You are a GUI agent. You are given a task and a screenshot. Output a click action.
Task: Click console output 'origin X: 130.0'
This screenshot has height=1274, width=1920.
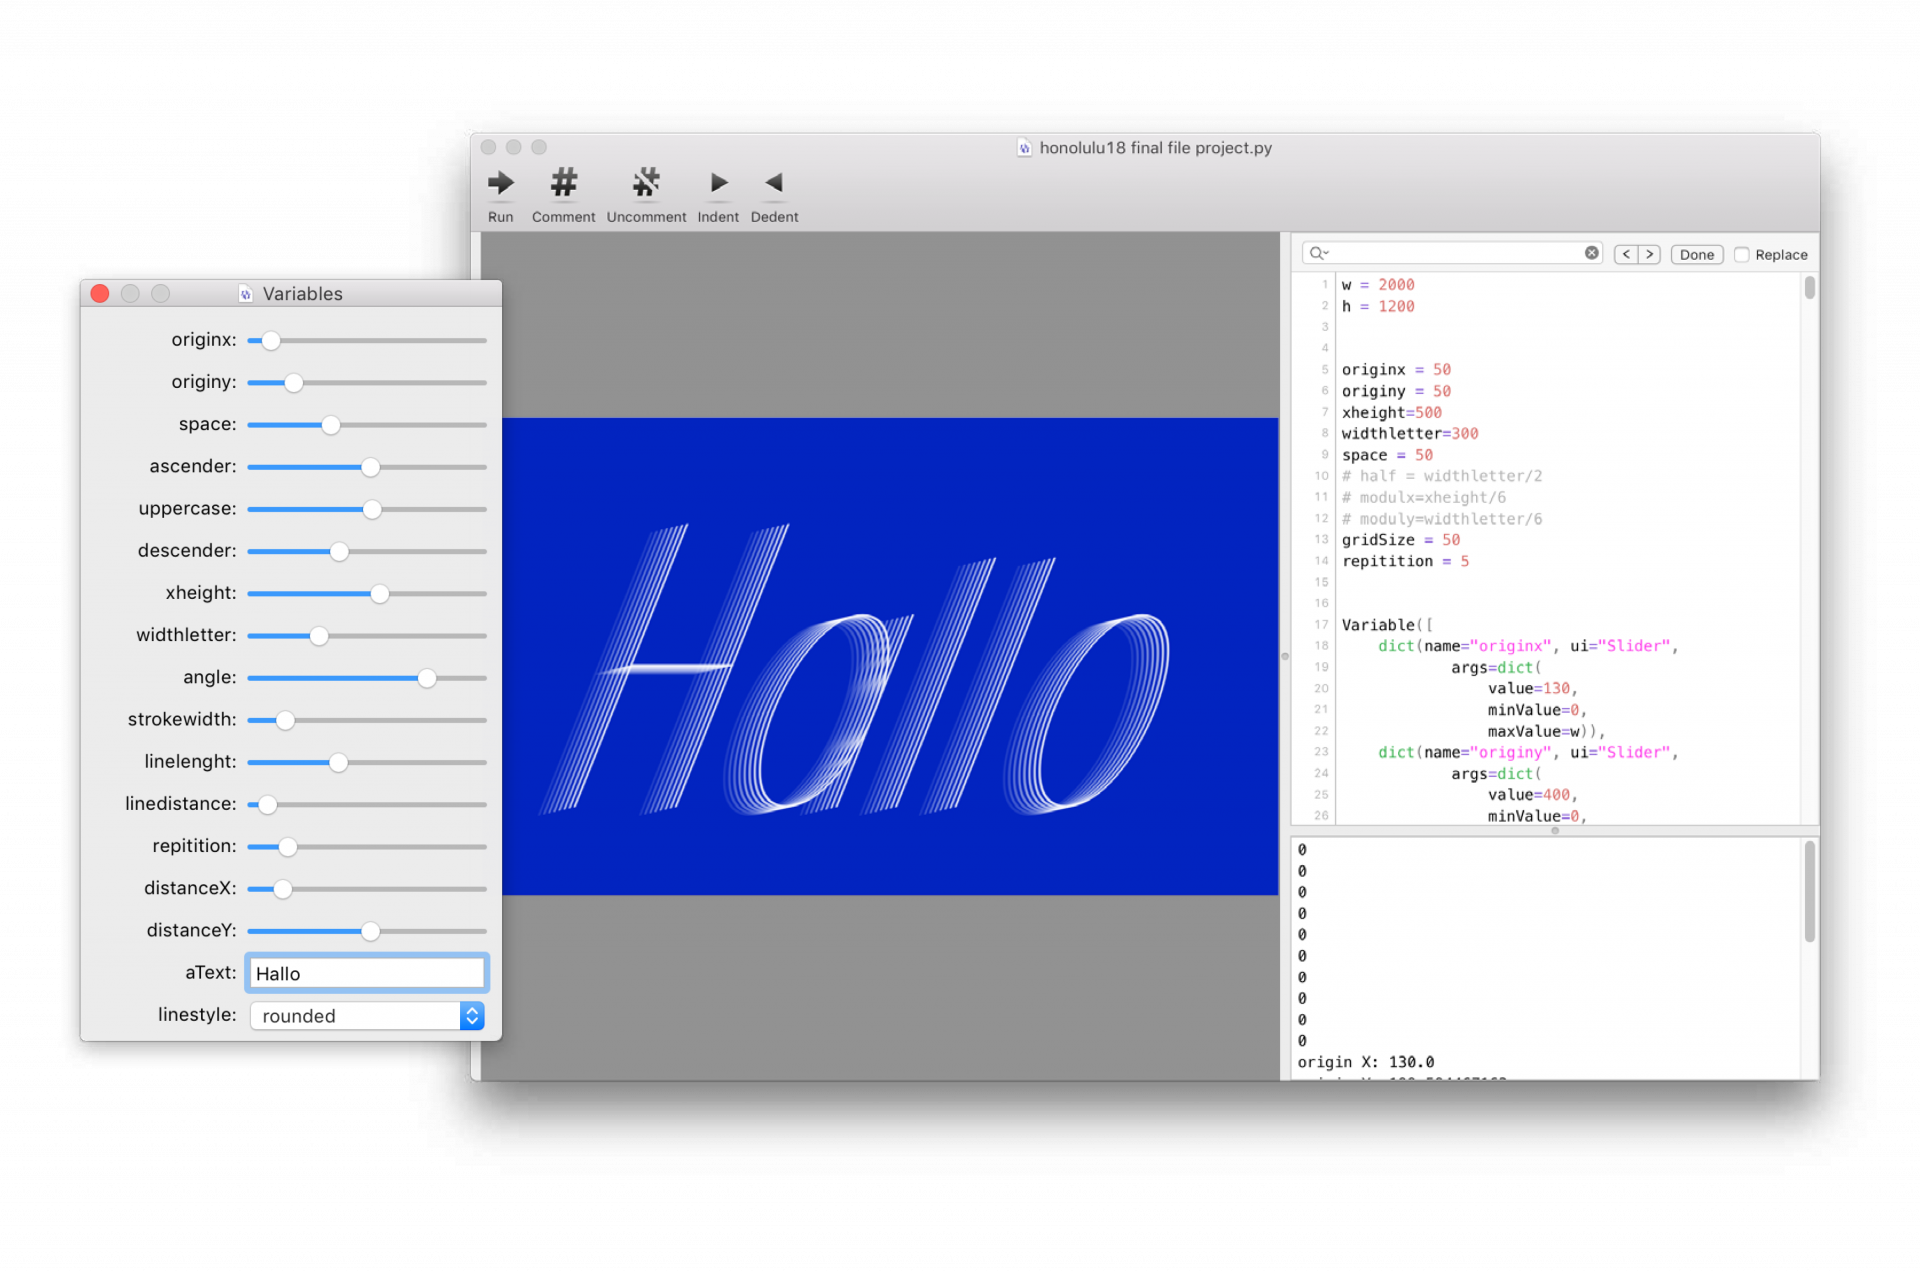pos(1365,1062)
